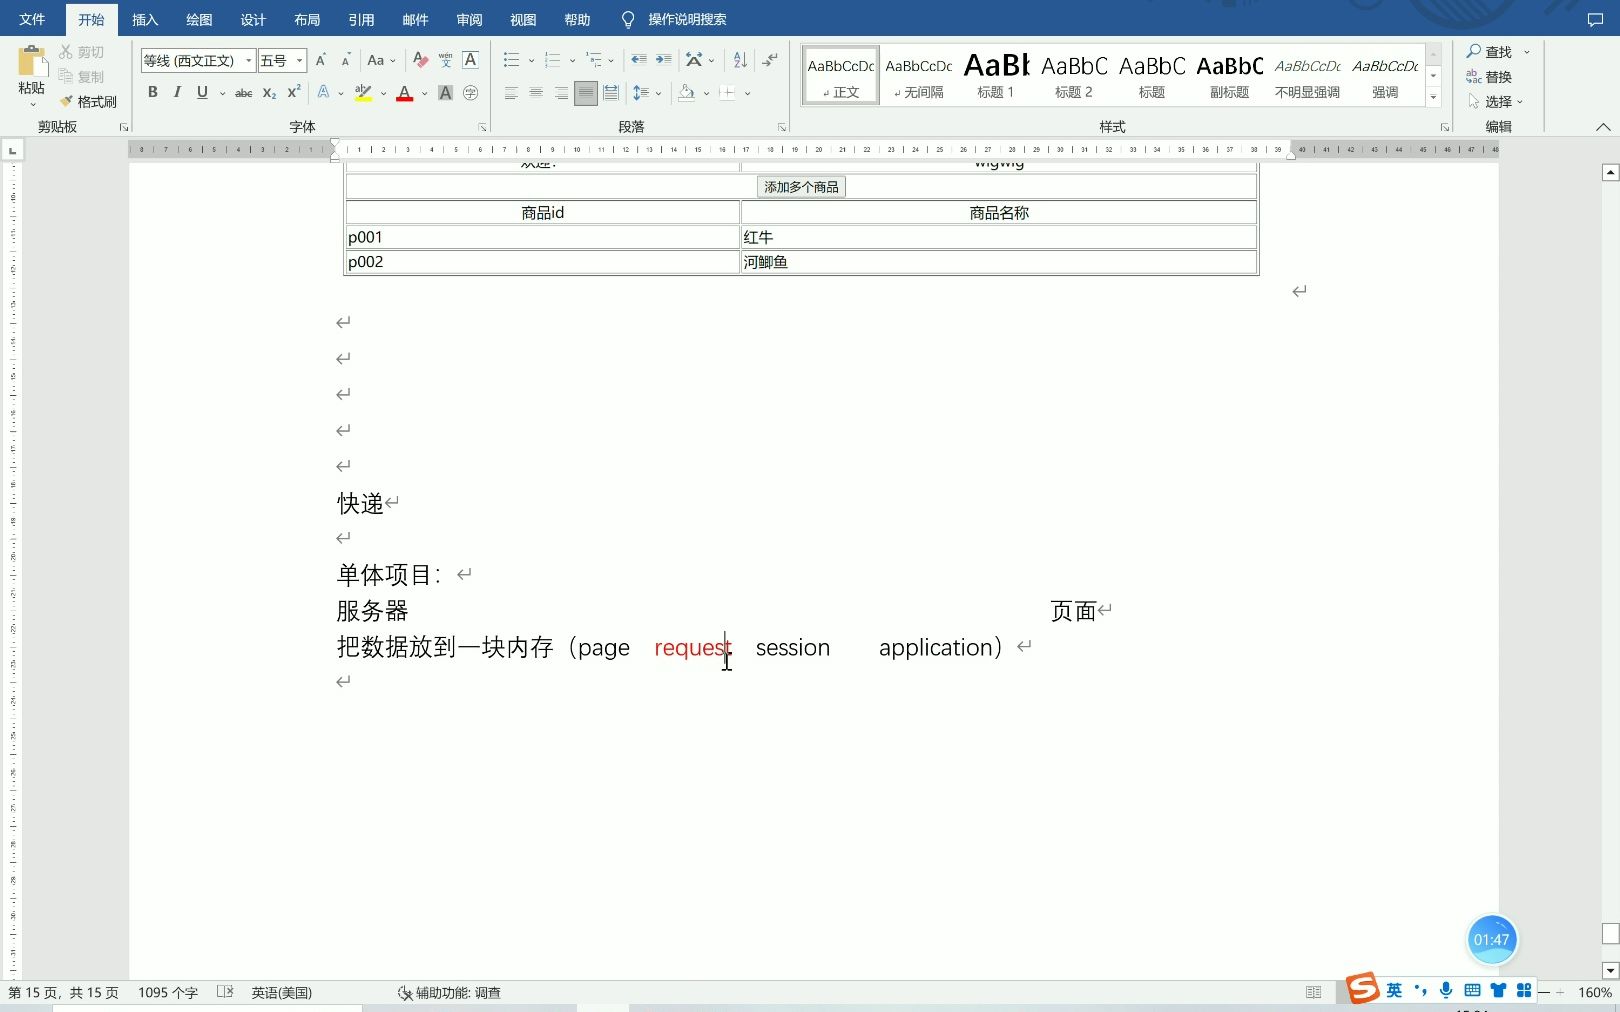Expand the numbered list options arrow
The height and width of the screenshot is (1012, 1620).
point(572,61)
